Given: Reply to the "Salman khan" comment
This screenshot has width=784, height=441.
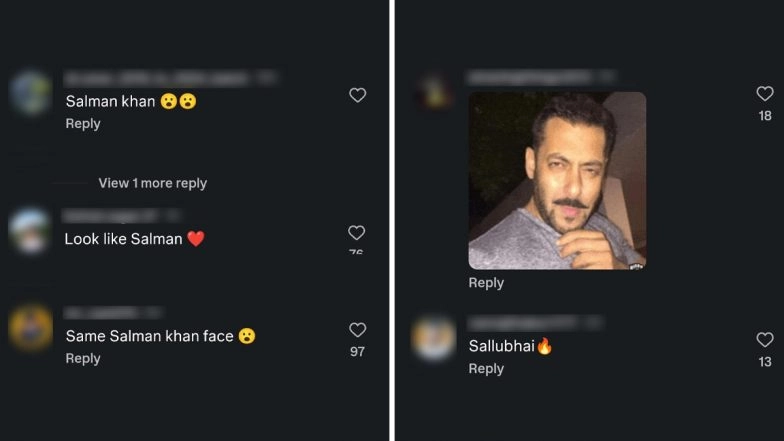Looking at the screenshot, I should [x=83, y=124].
